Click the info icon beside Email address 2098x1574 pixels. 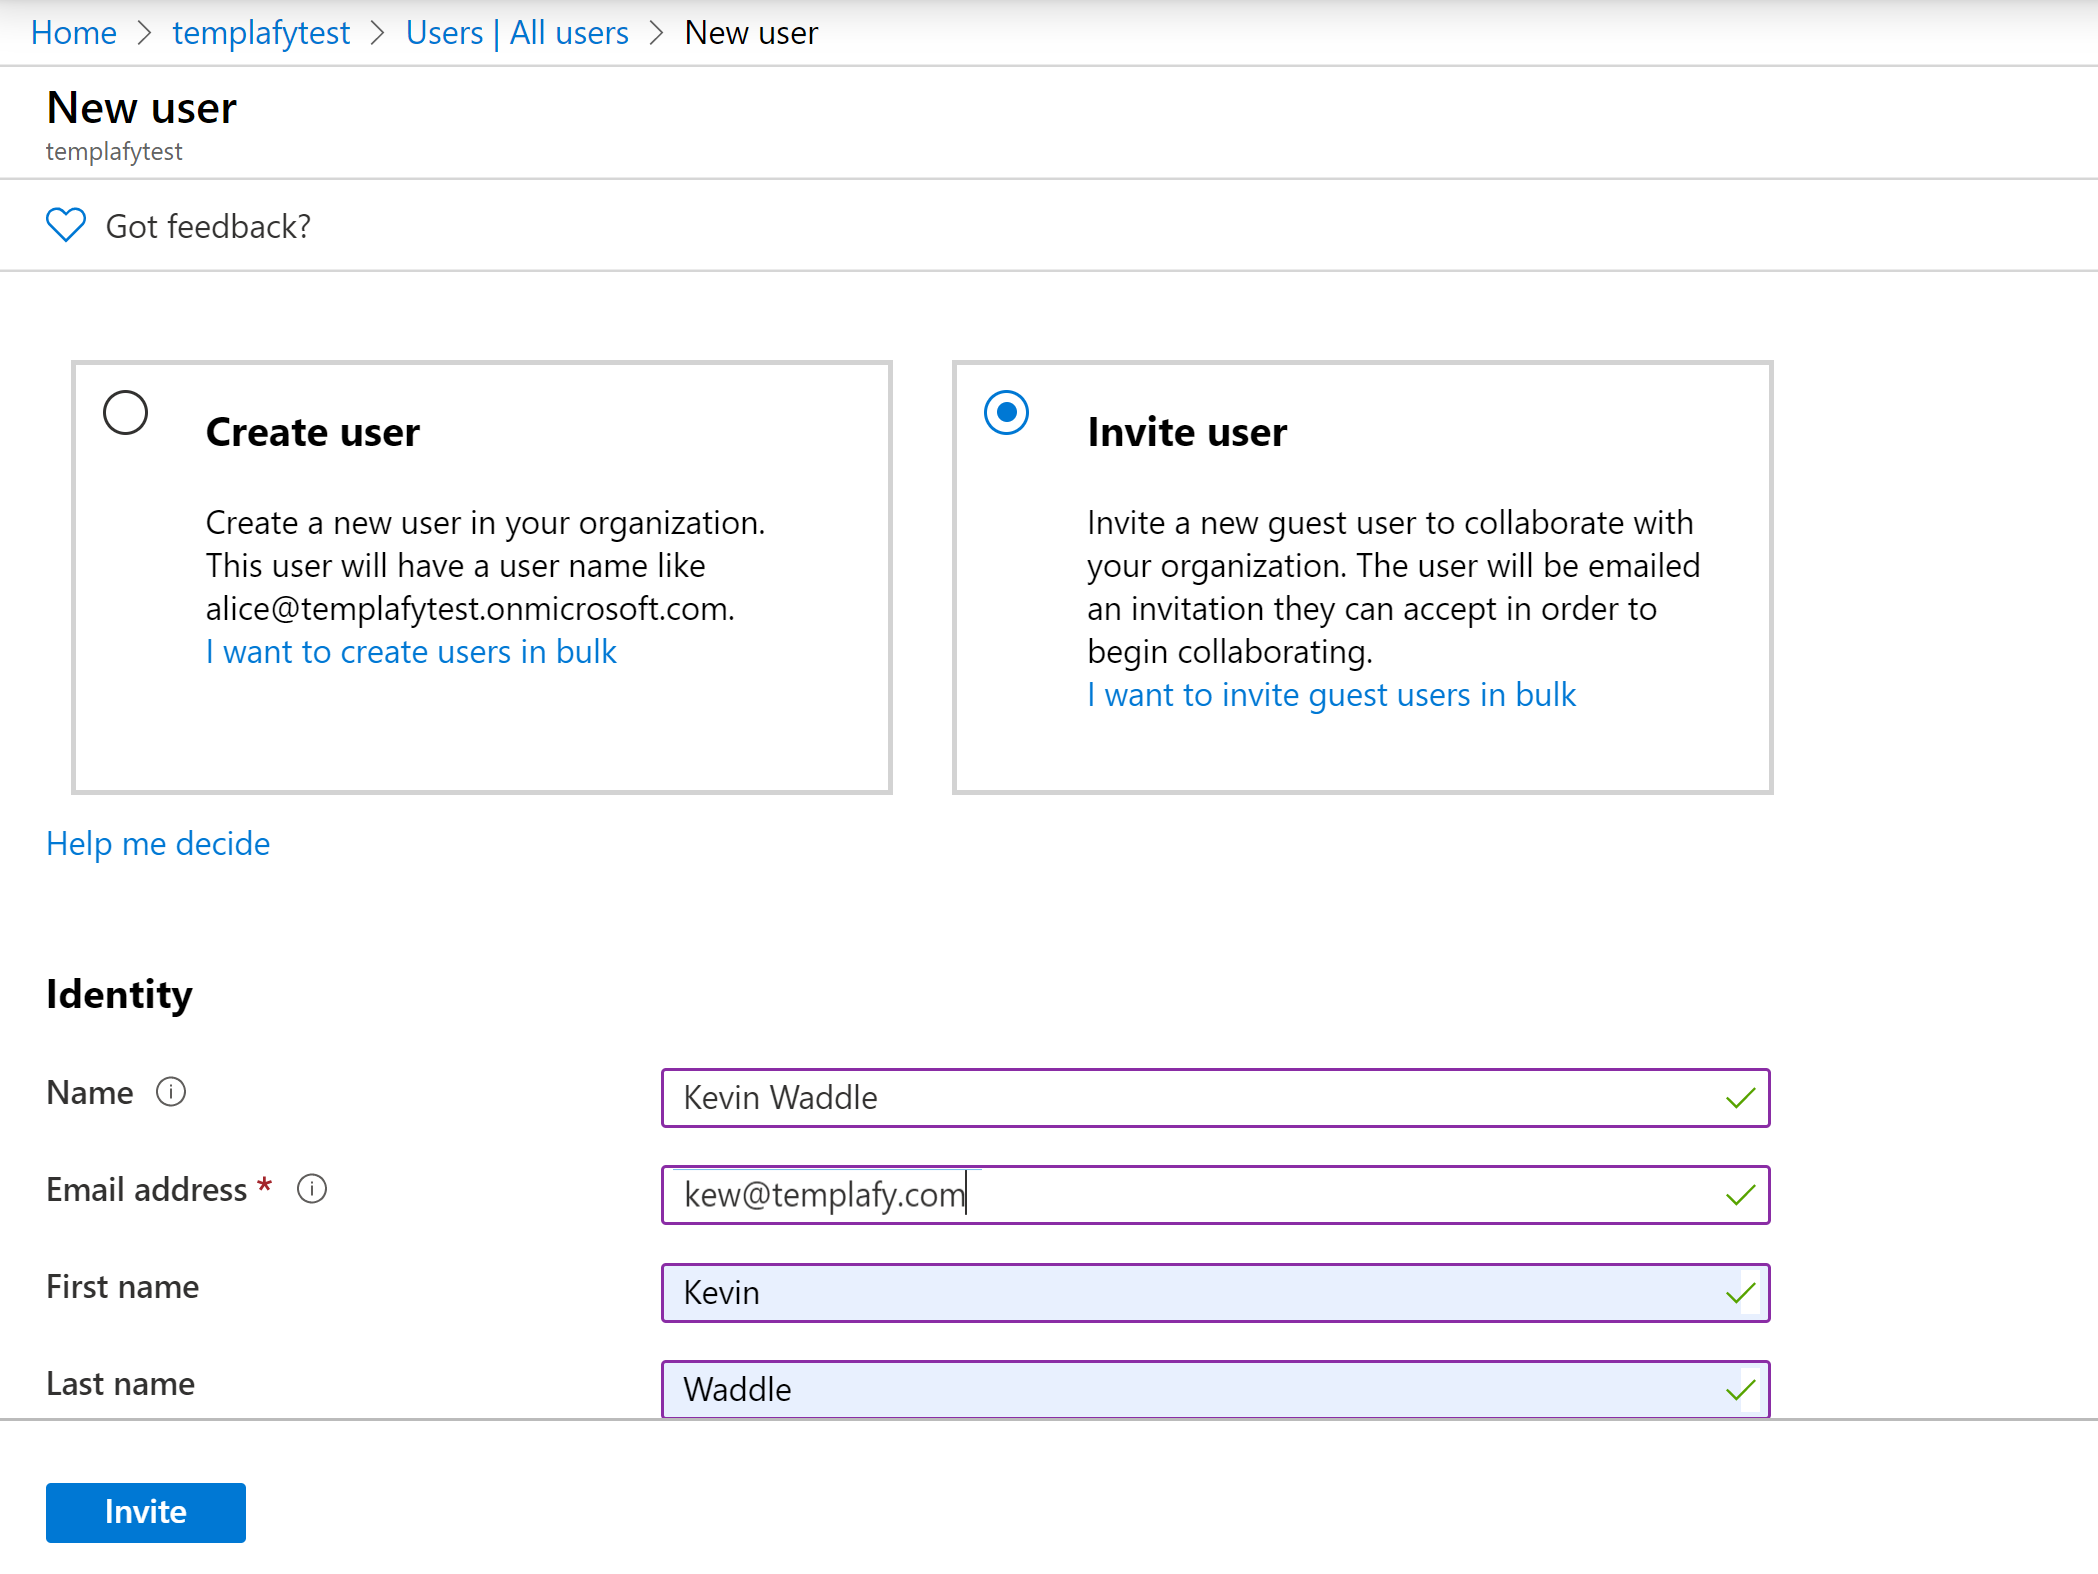point(312,1189)
